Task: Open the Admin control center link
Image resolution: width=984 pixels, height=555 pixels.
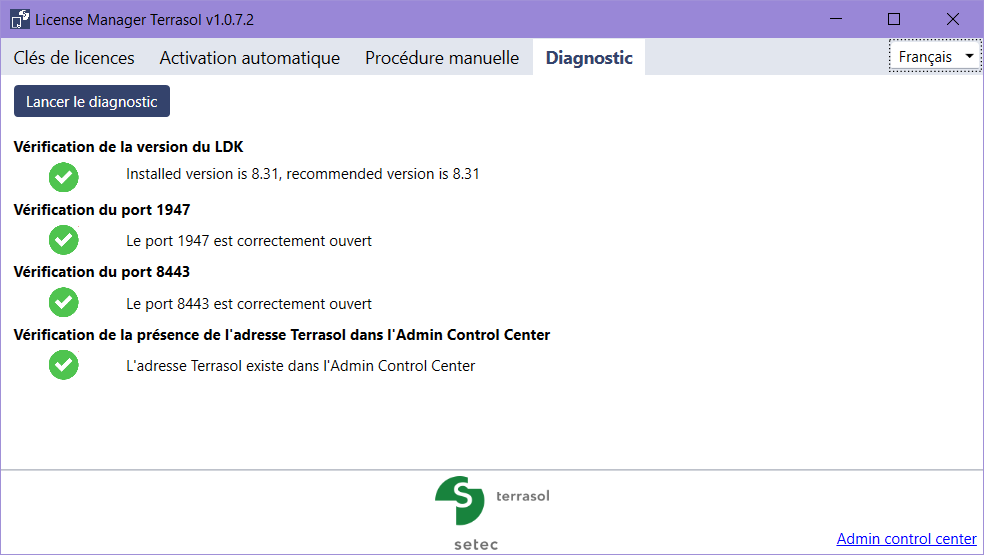Action: [906, 539]
